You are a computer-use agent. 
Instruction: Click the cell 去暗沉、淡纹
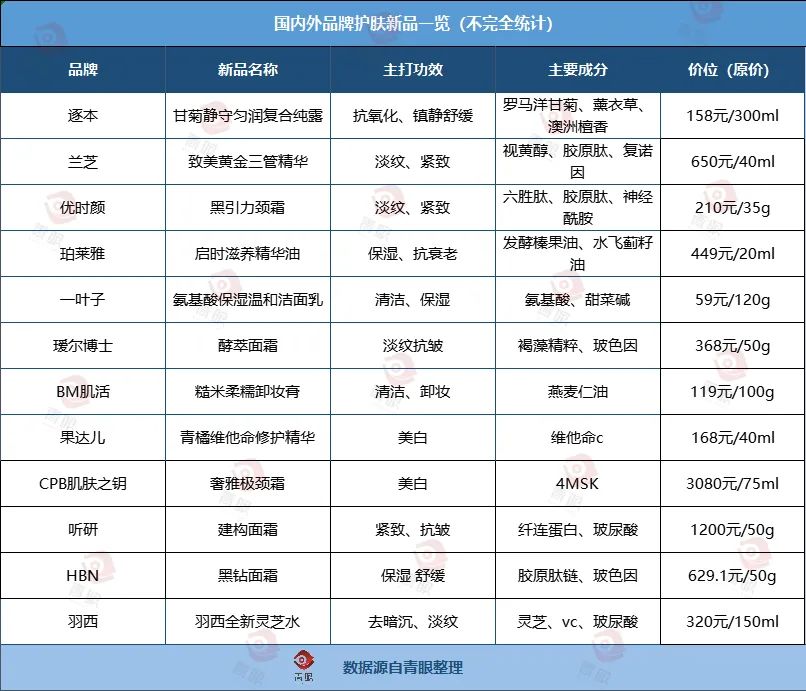click(x=413, y=622)
